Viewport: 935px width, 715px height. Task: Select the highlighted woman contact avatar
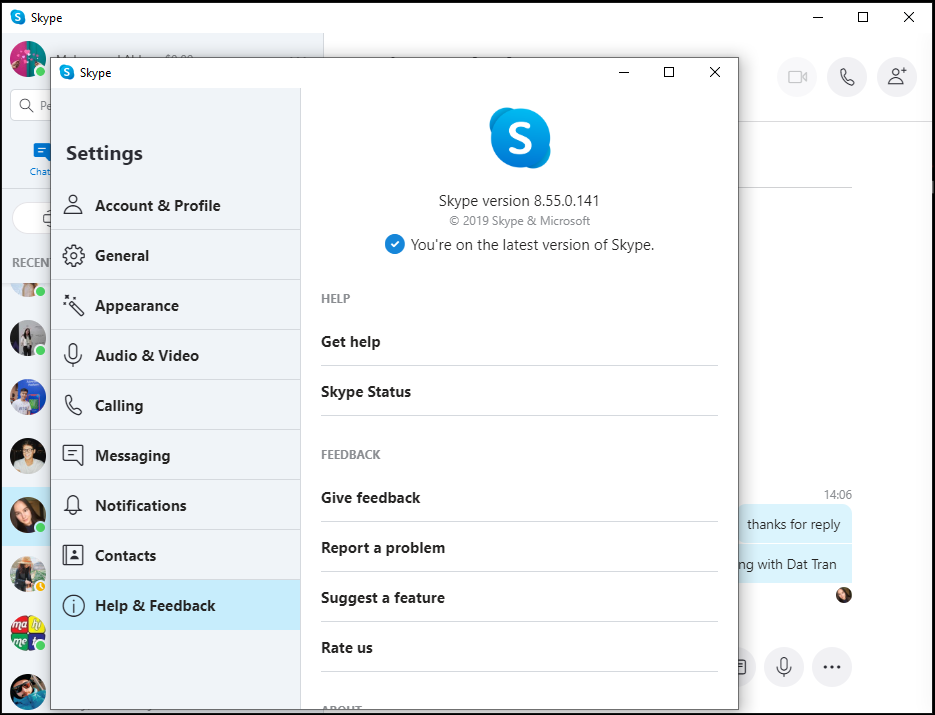click(x=28, y=515)
